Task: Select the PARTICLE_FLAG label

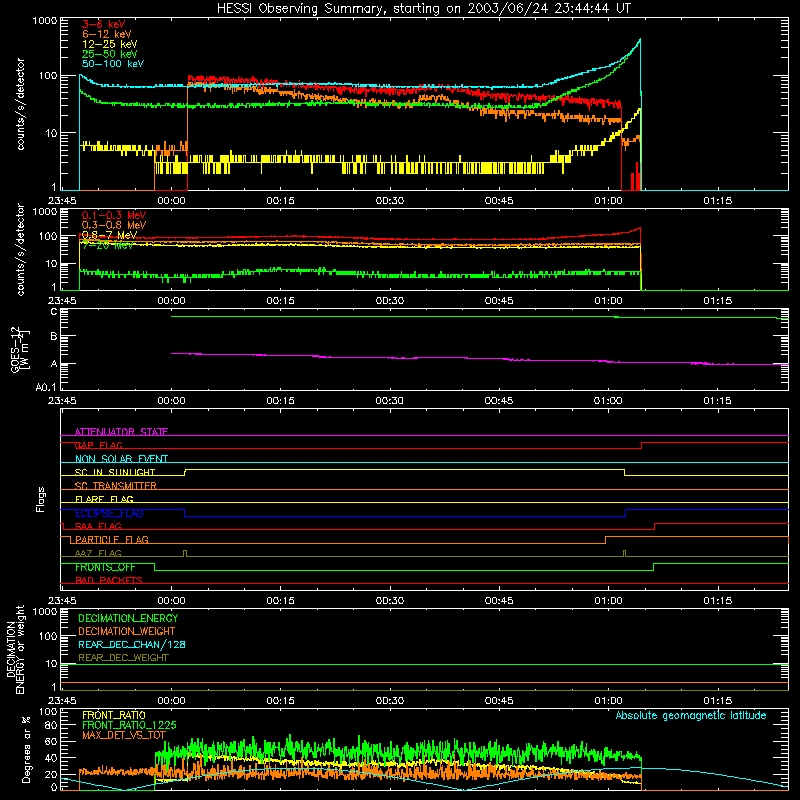Action: pos(112,540)
